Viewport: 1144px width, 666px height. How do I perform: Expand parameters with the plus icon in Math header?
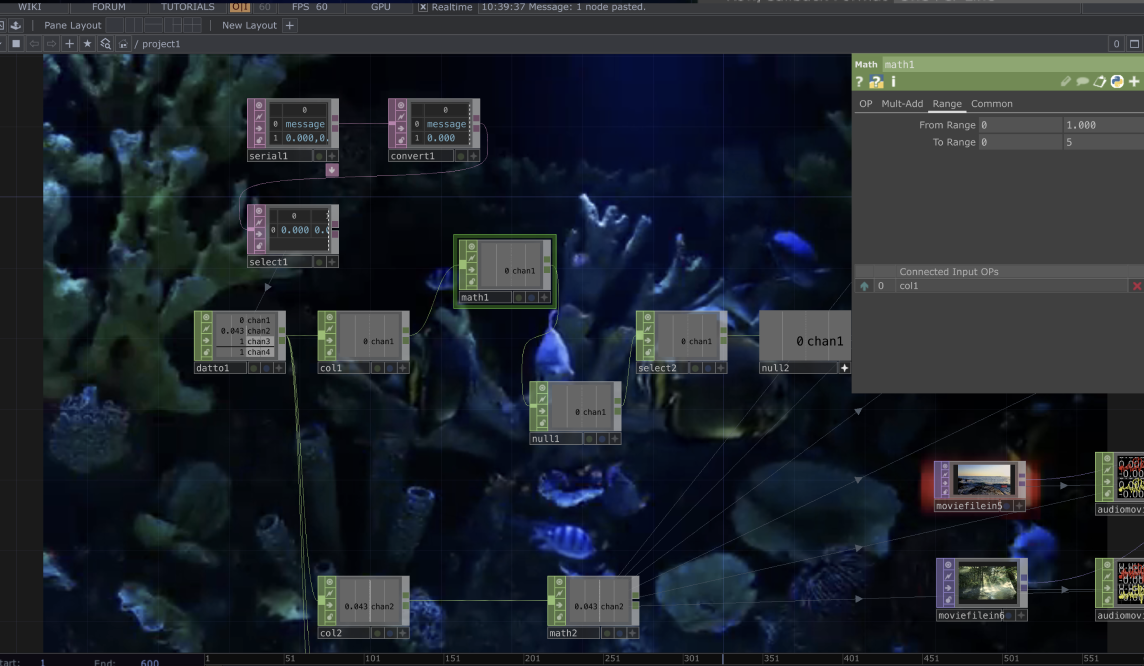tap(1134, 82)
